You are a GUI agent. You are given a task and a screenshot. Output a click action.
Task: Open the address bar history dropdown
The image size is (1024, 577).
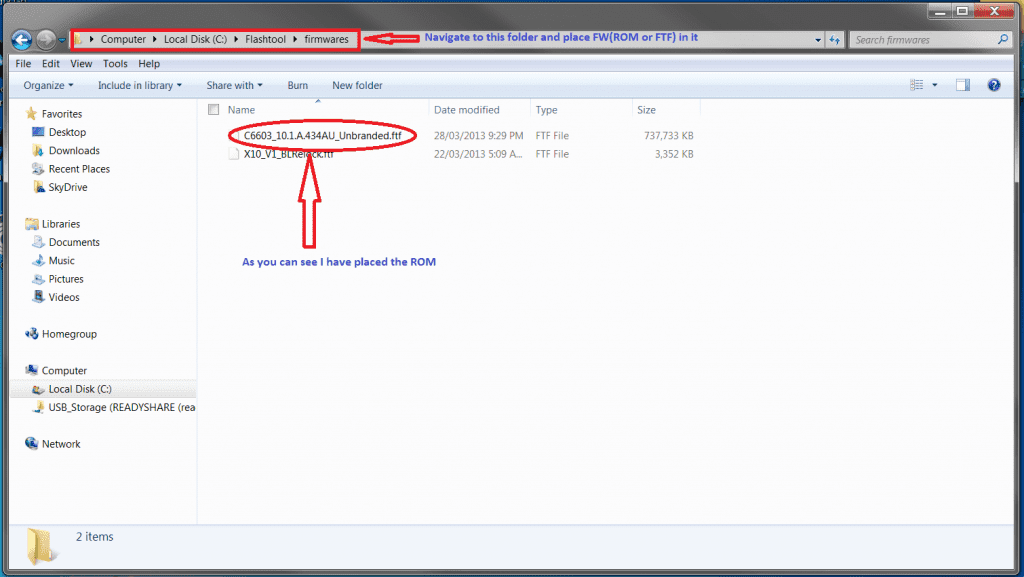pyautogui.click(x=818, y=40)
